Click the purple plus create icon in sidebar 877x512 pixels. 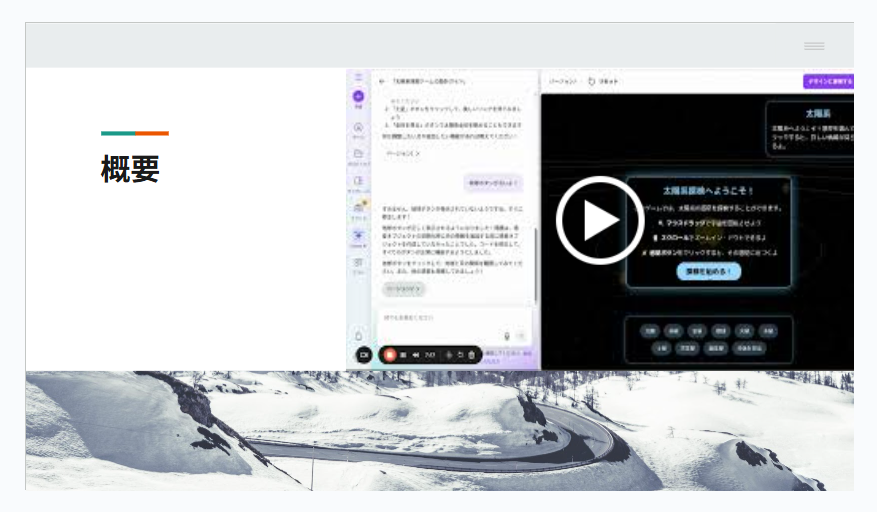358,97
